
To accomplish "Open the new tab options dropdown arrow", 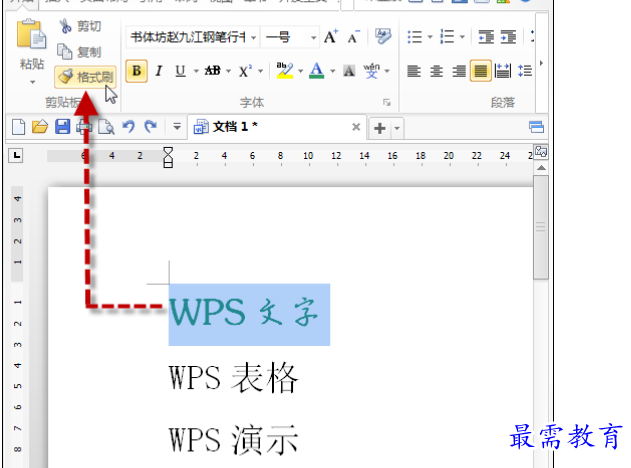I will (397, 128).
